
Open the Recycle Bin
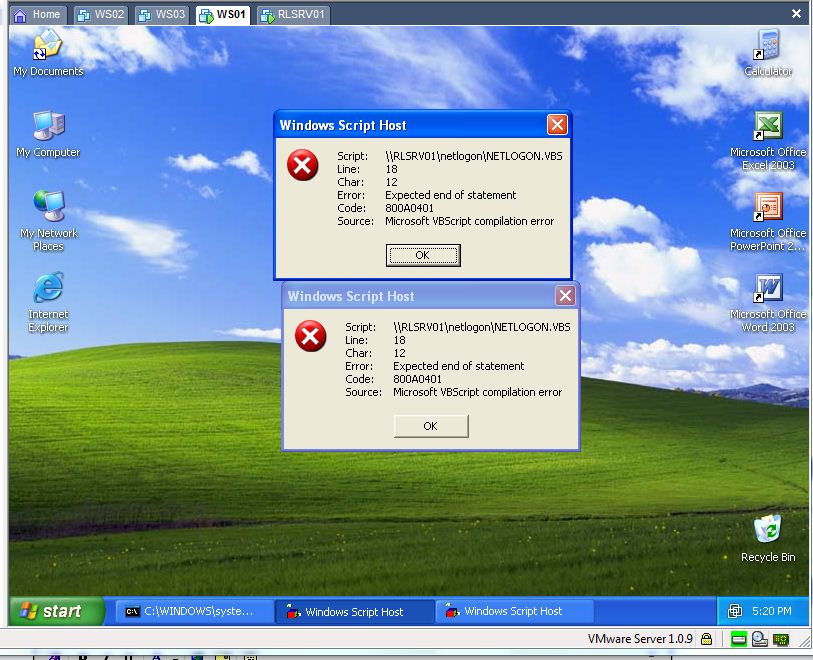(768, 539)
